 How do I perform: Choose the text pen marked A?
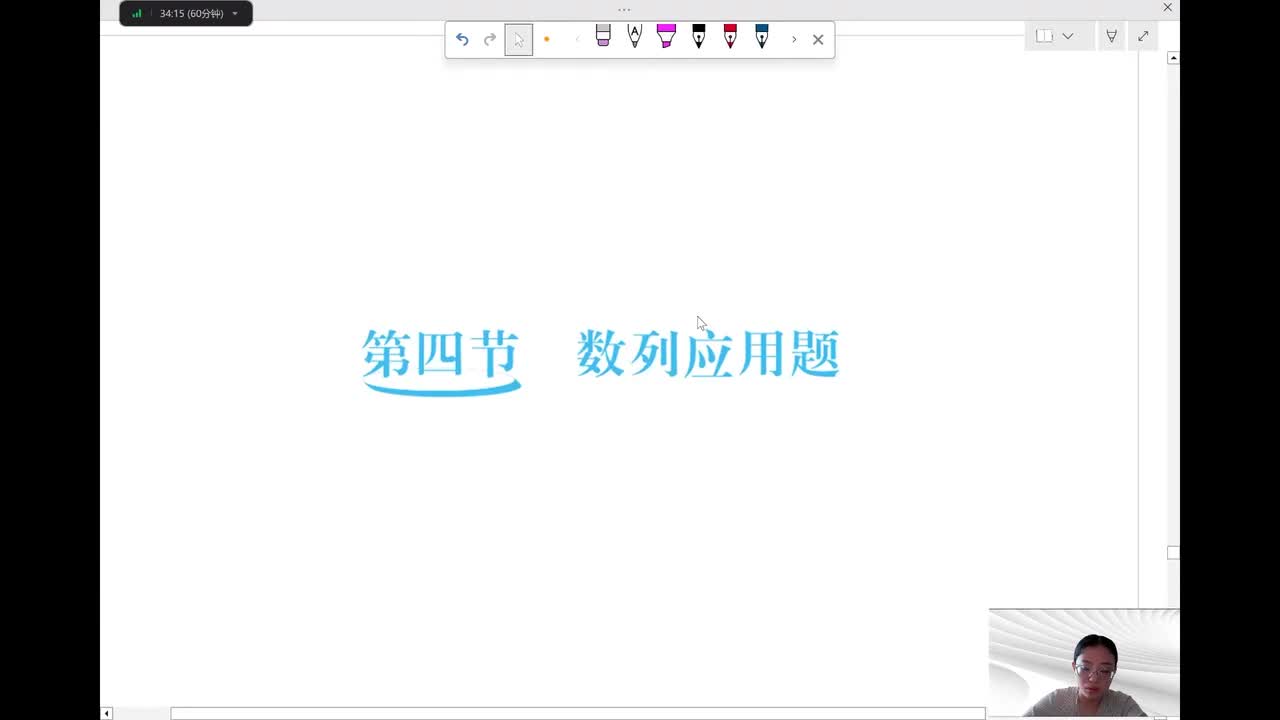click(634, 36)
